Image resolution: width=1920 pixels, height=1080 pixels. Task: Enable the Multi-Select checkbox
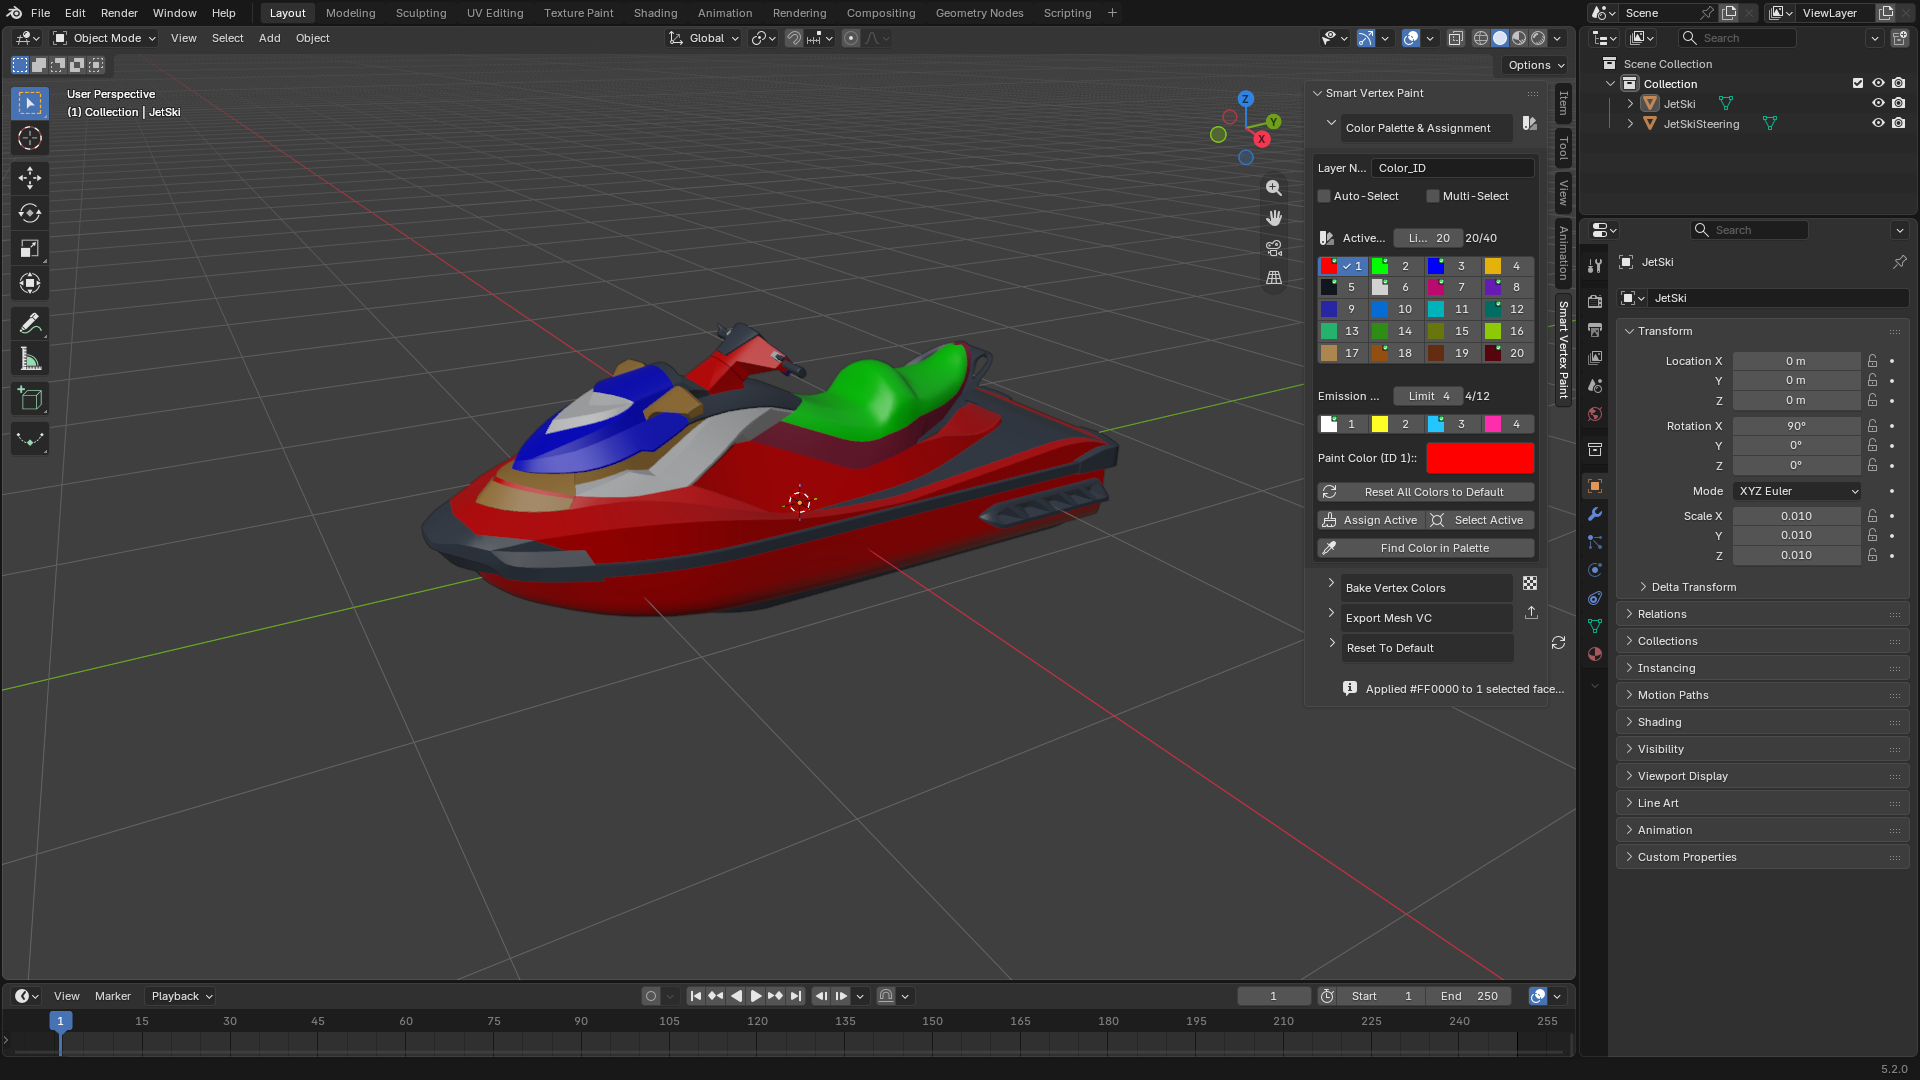pos(1433,196)
